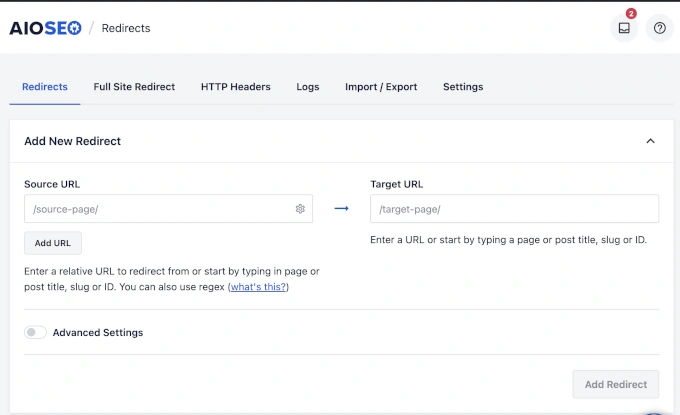Open the Full Site Redirect tab
680x415 pixels.
pos(134,87)
